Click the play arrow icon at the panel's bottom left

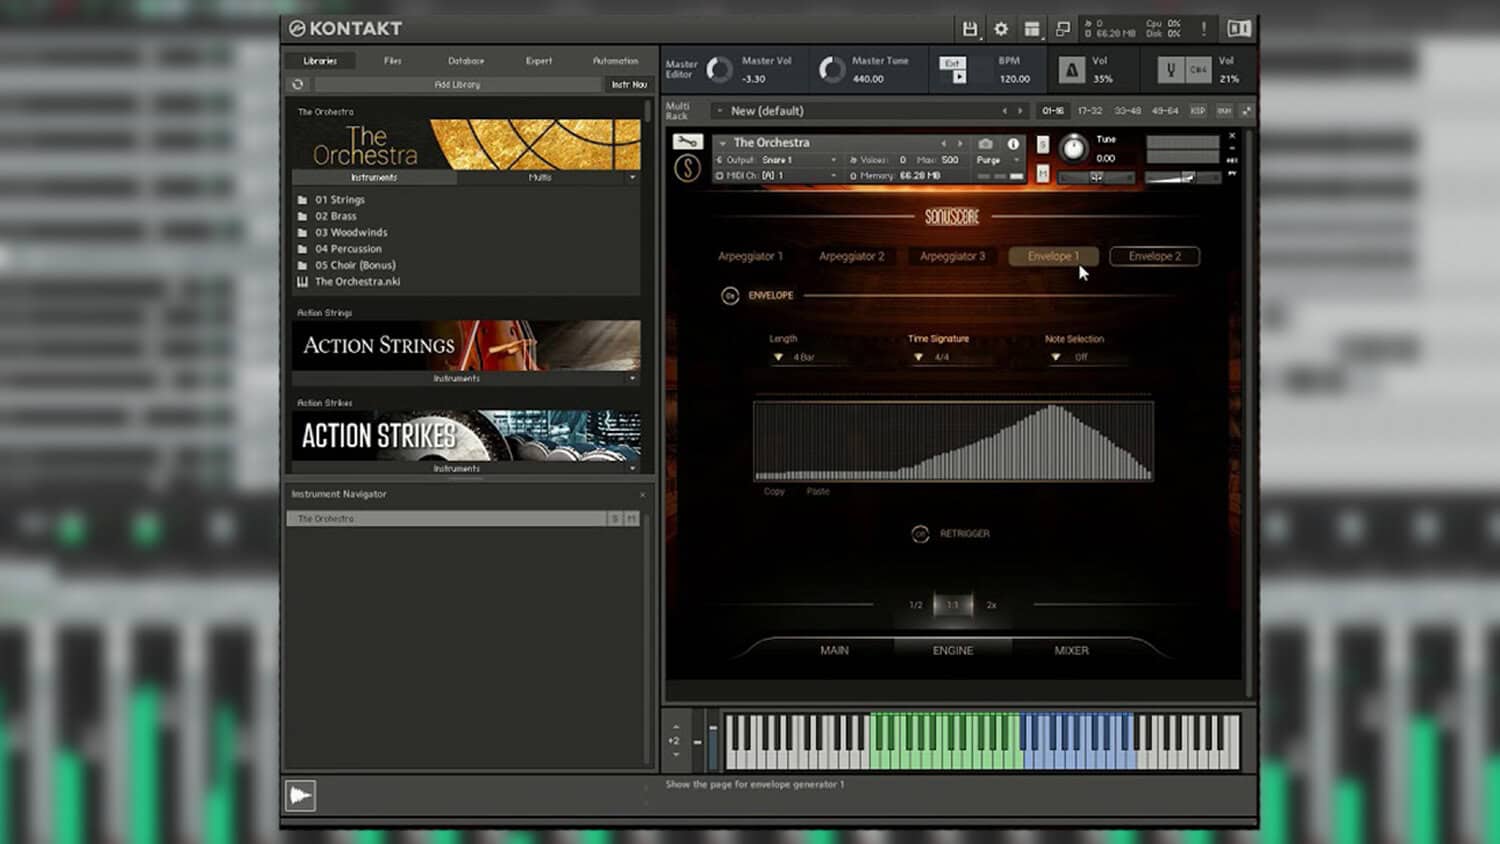click(x=300, y=796)
